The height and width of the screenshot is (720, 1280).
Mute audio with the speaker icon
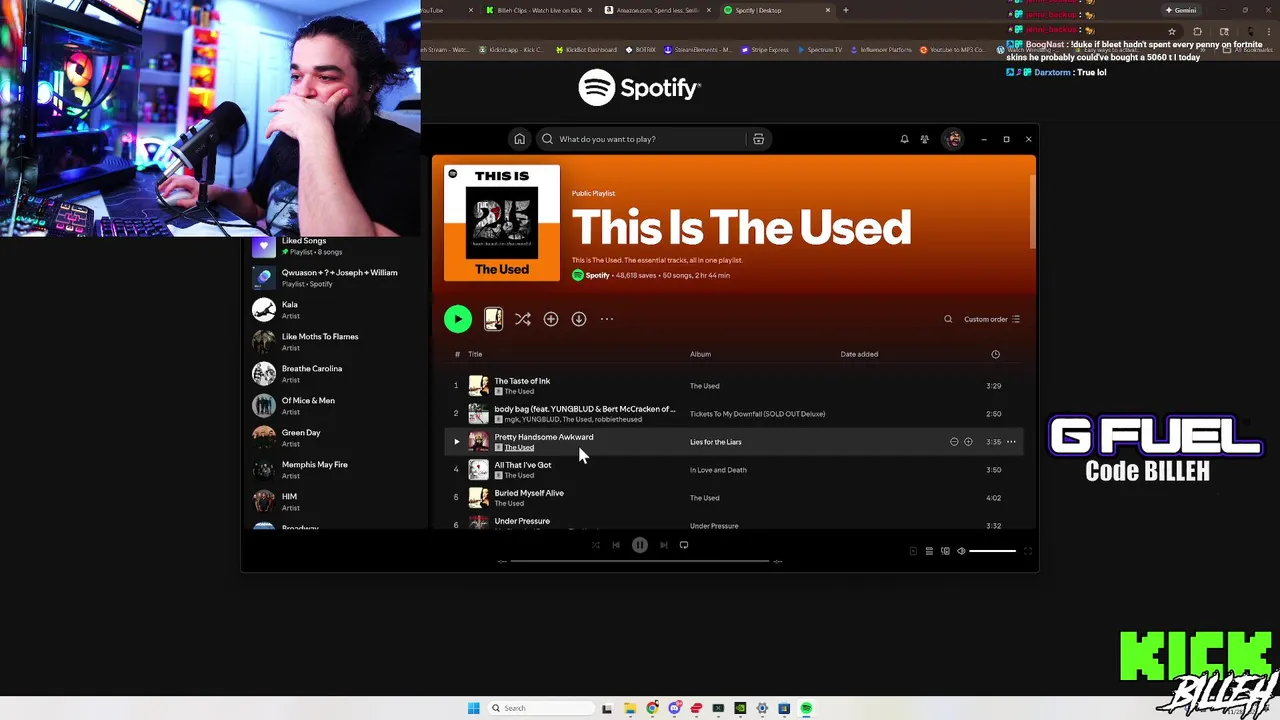point(961,551)
